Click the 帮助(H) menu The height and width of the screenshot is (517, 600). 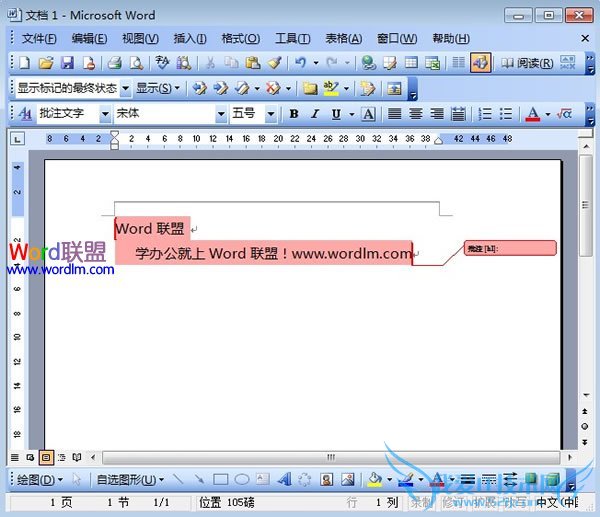451,38
